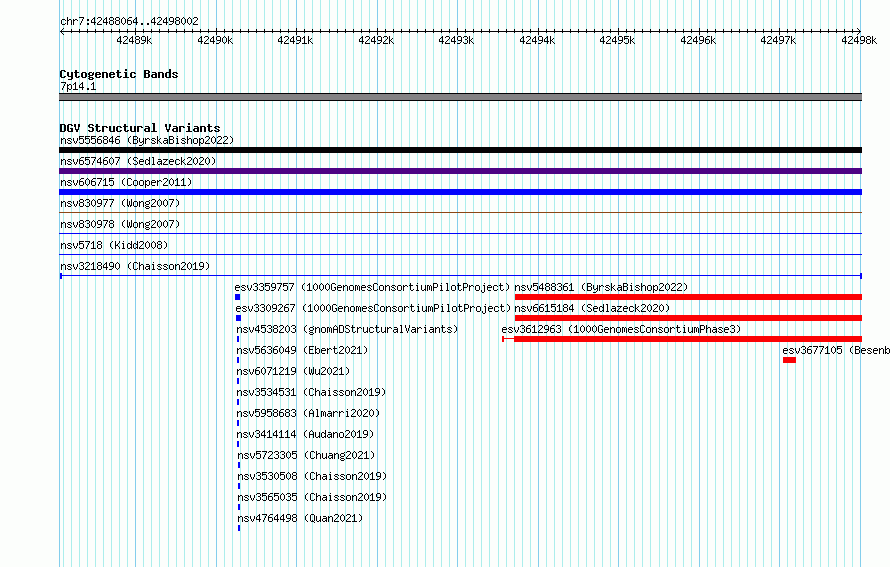Open the nsv830978 (Wong2007) entry
Viewport: 890px width, 567px height.
(120, 224)
